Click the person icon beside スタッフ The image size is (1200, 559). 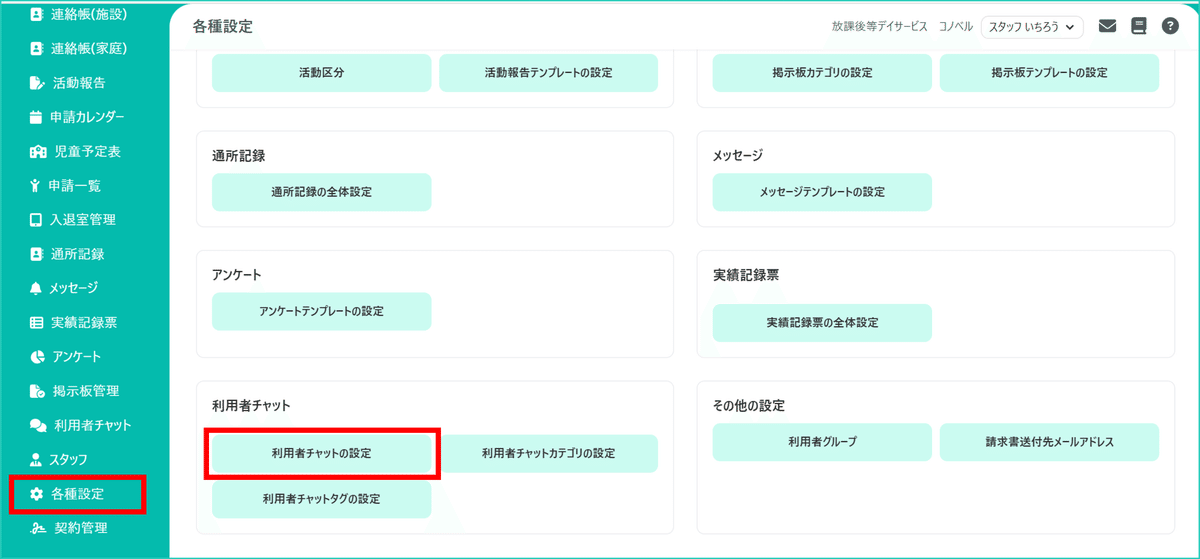tap(37, 459)
